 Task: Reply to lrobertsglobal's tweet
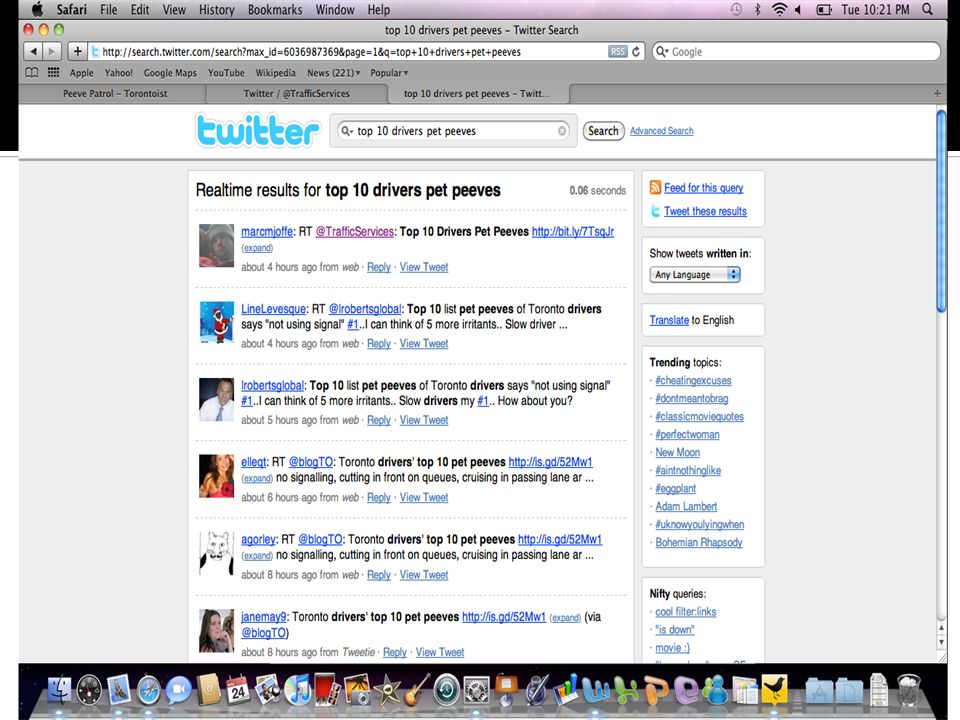point(378,420)
